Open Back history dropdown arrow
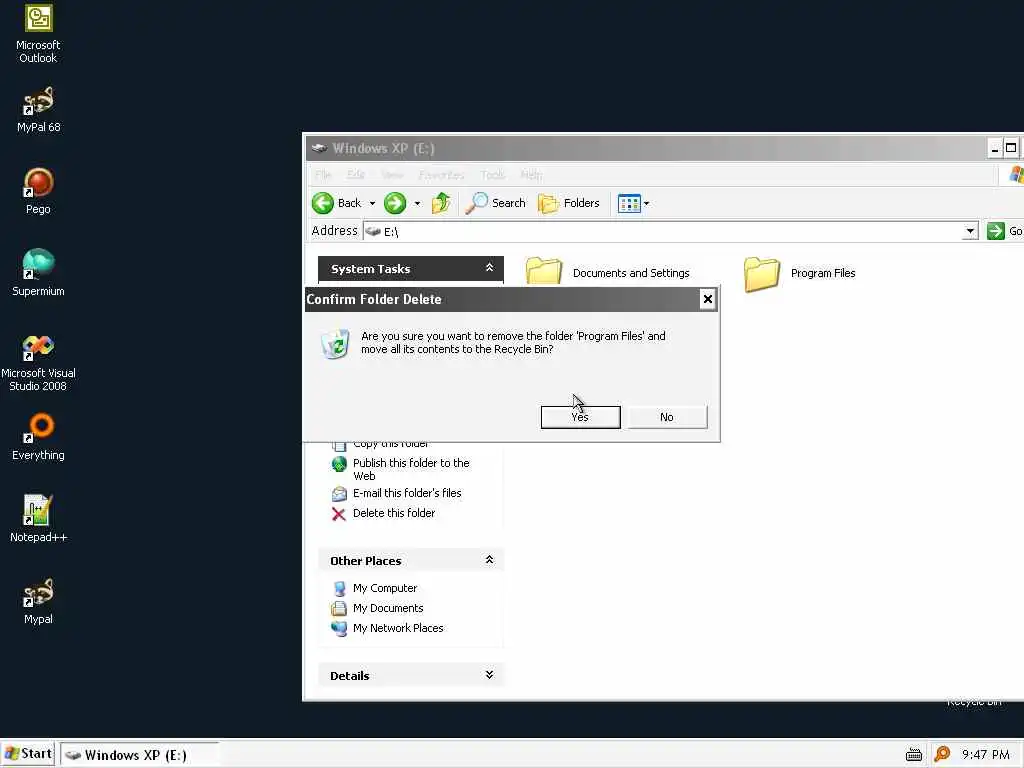The image size is (1024, 768). click(372, 203)
